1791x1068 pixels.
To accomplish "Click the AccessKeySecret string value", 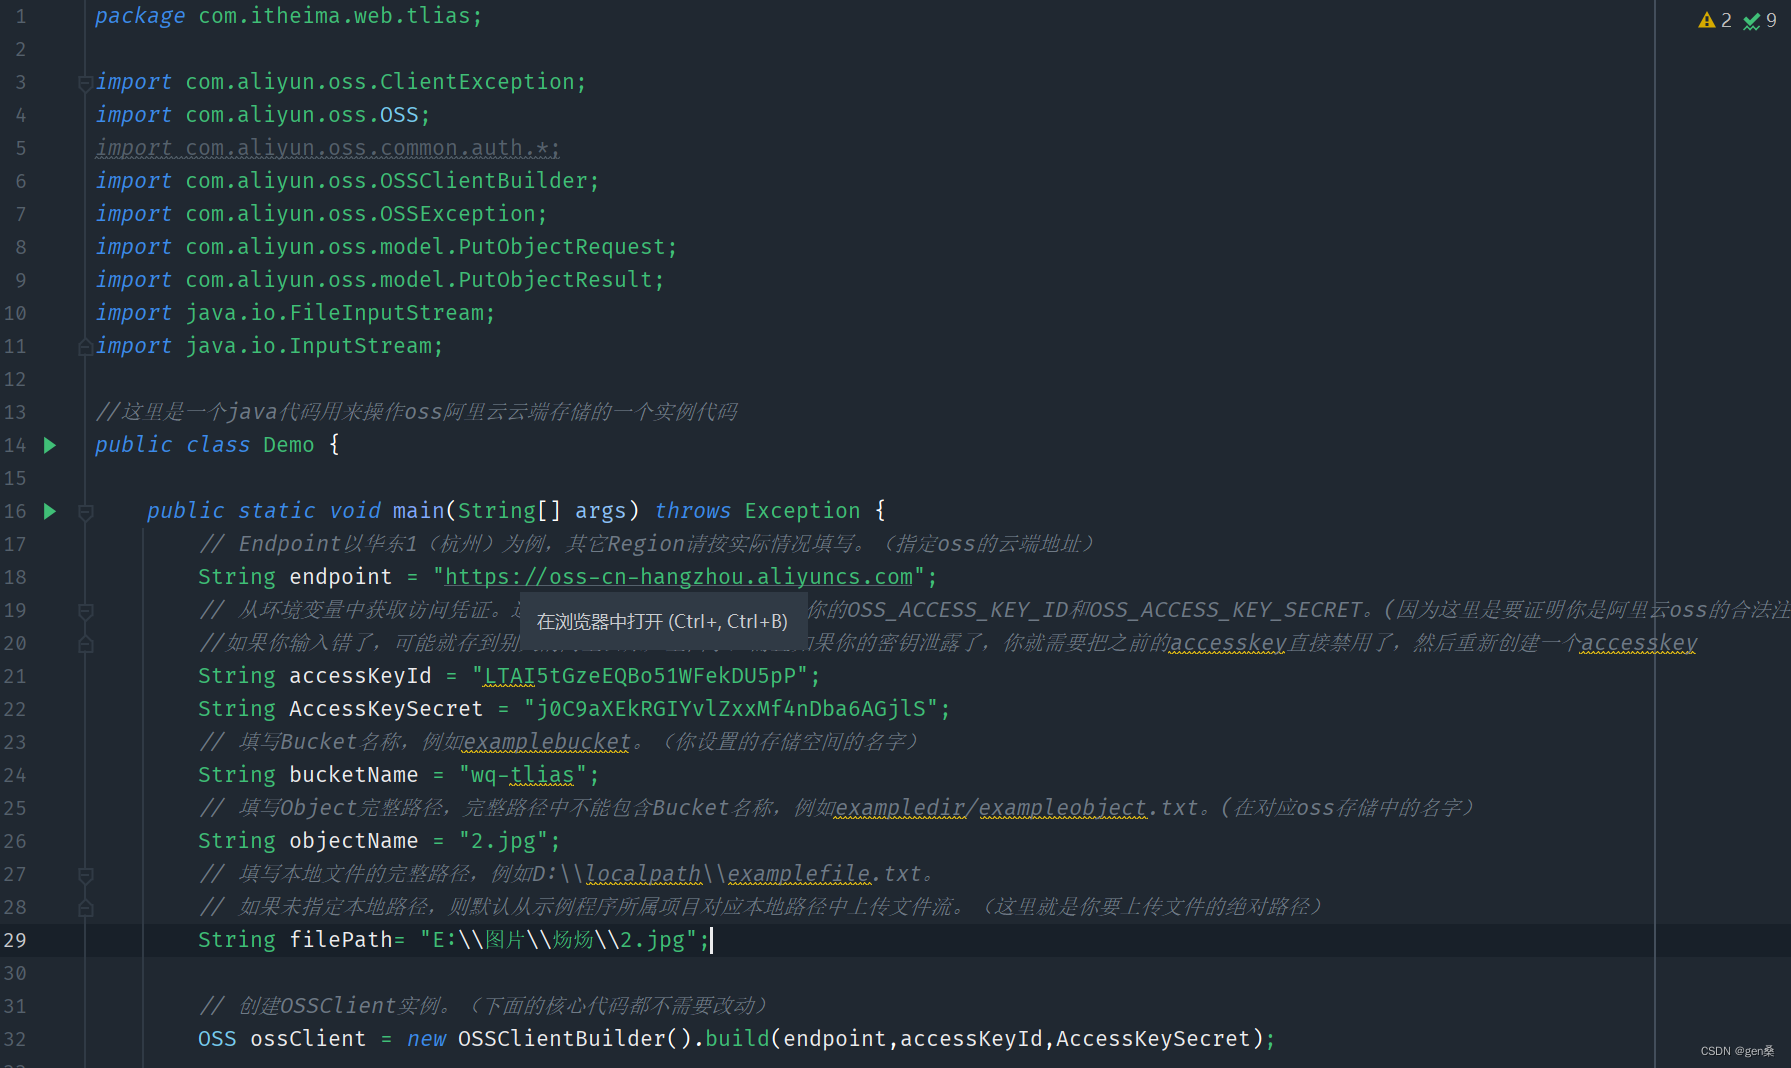I will [731, 709].
